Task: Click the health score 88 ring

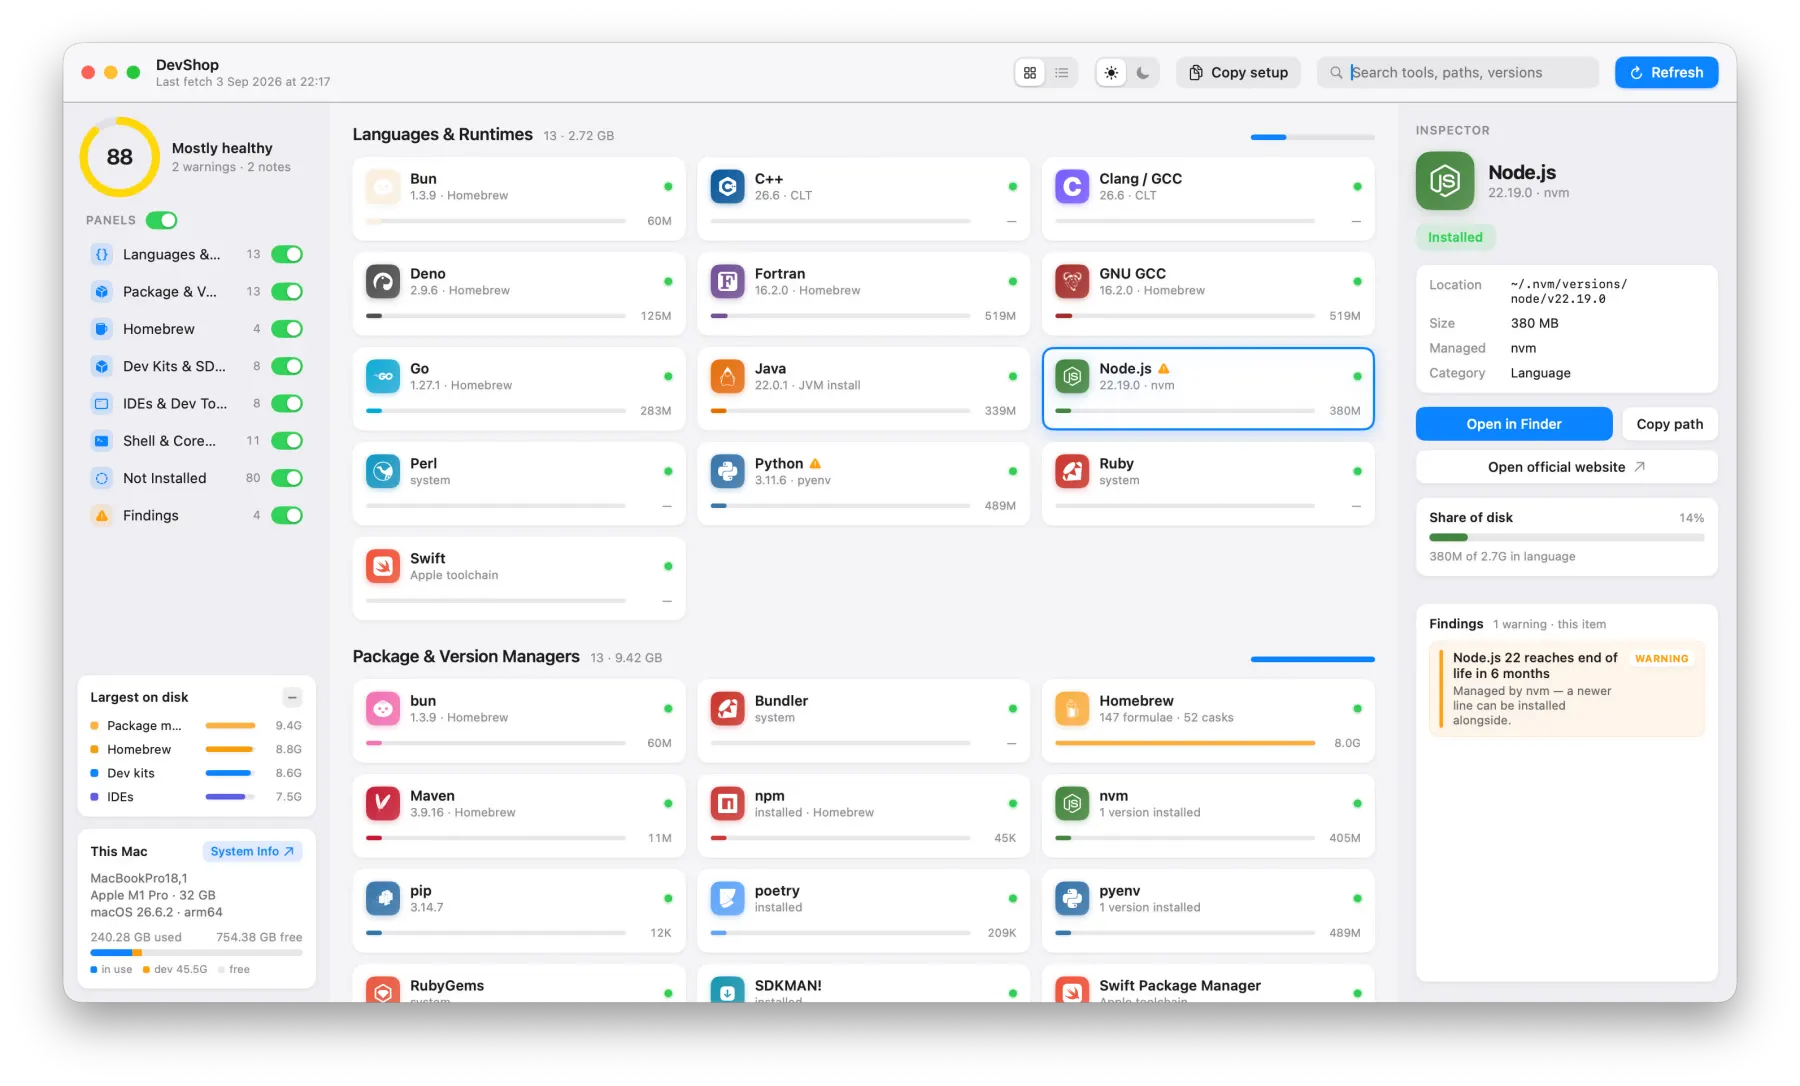Action: point(119,157)
